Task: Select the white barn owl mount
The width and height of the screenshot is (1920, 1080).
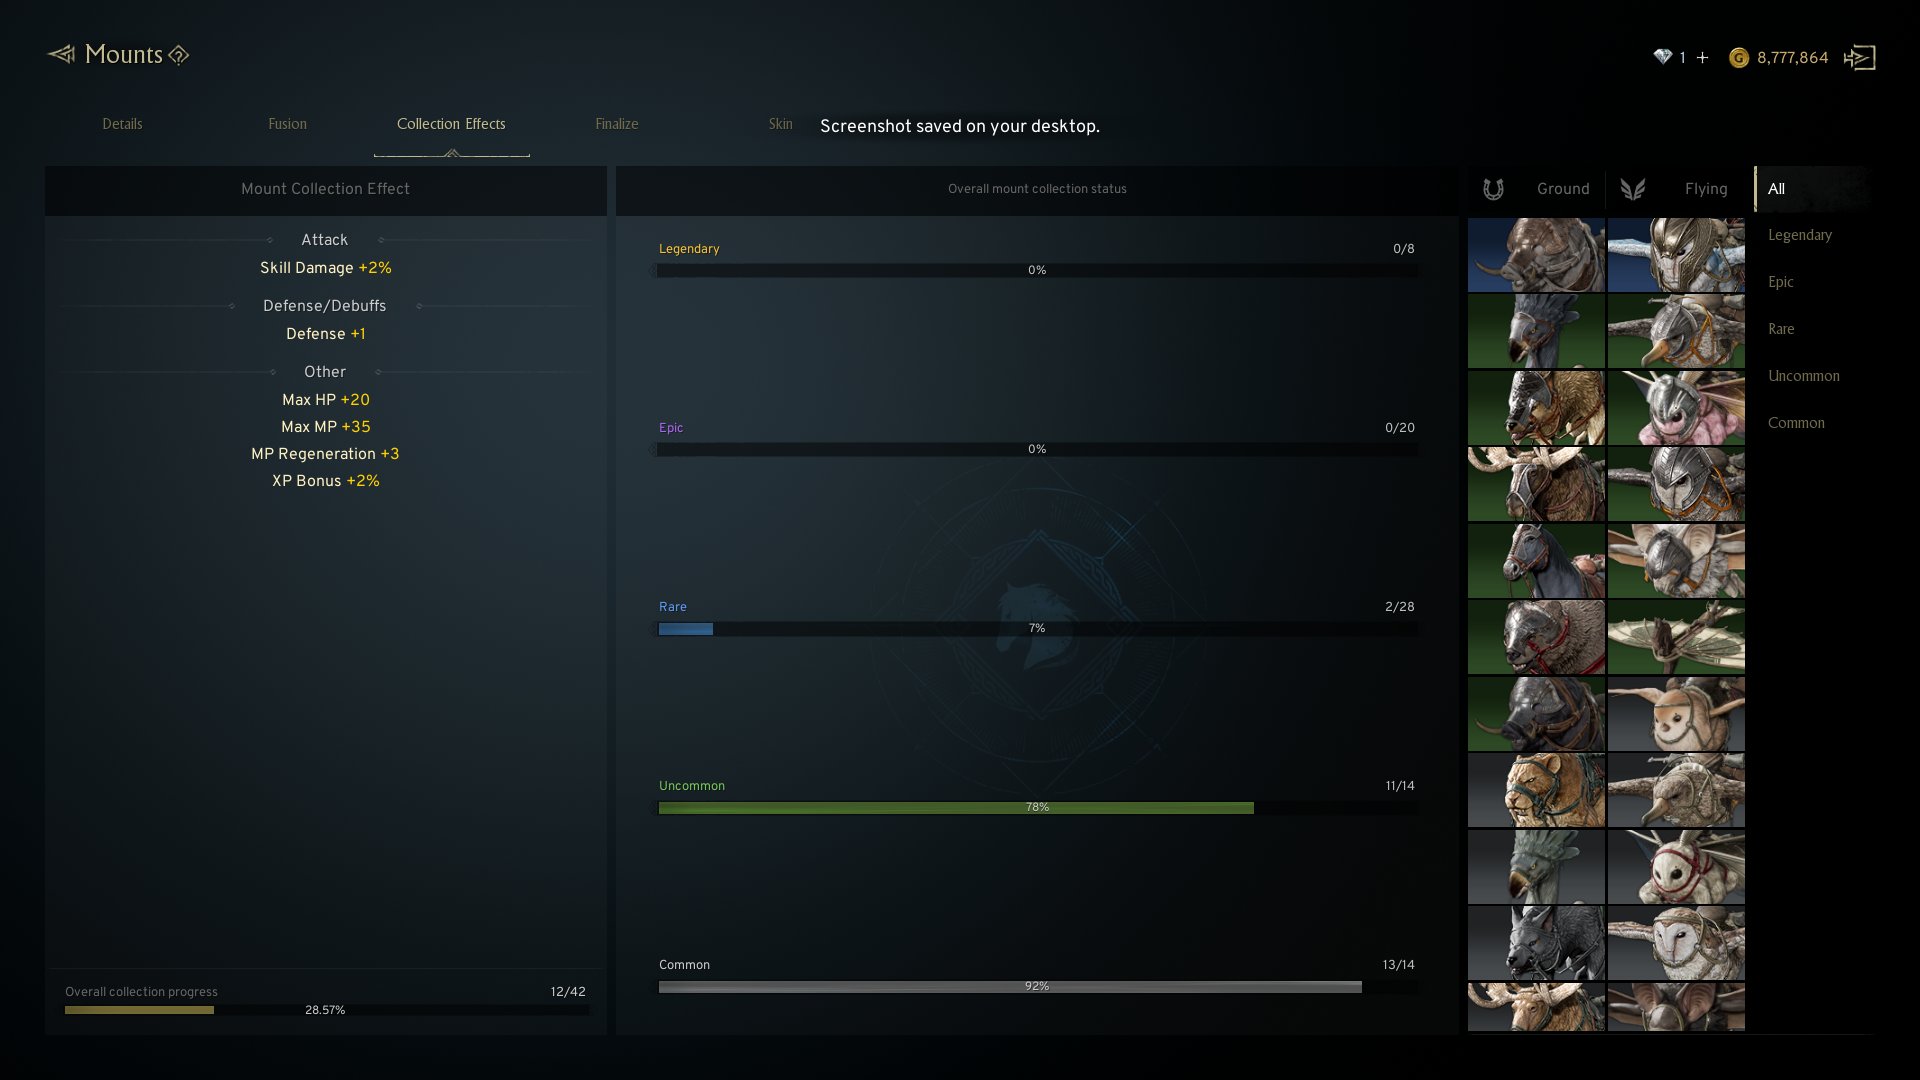Action: [1676, 943]
